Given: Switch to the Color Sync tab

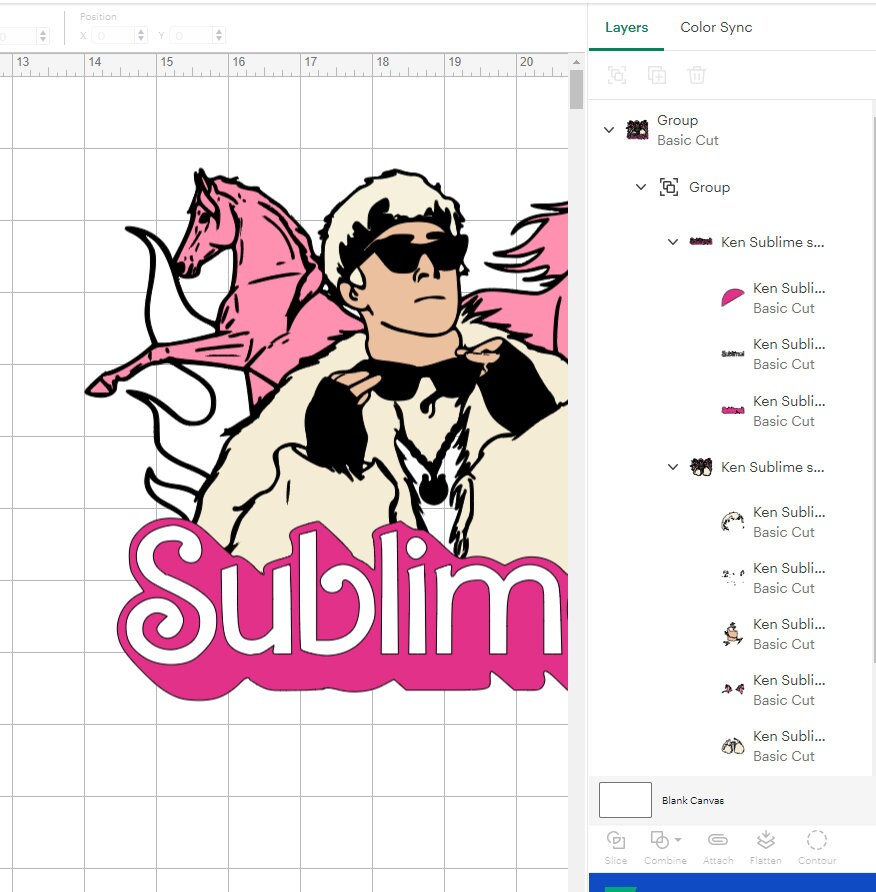Looking at the screenshot, I should click(x=716, y=28).
